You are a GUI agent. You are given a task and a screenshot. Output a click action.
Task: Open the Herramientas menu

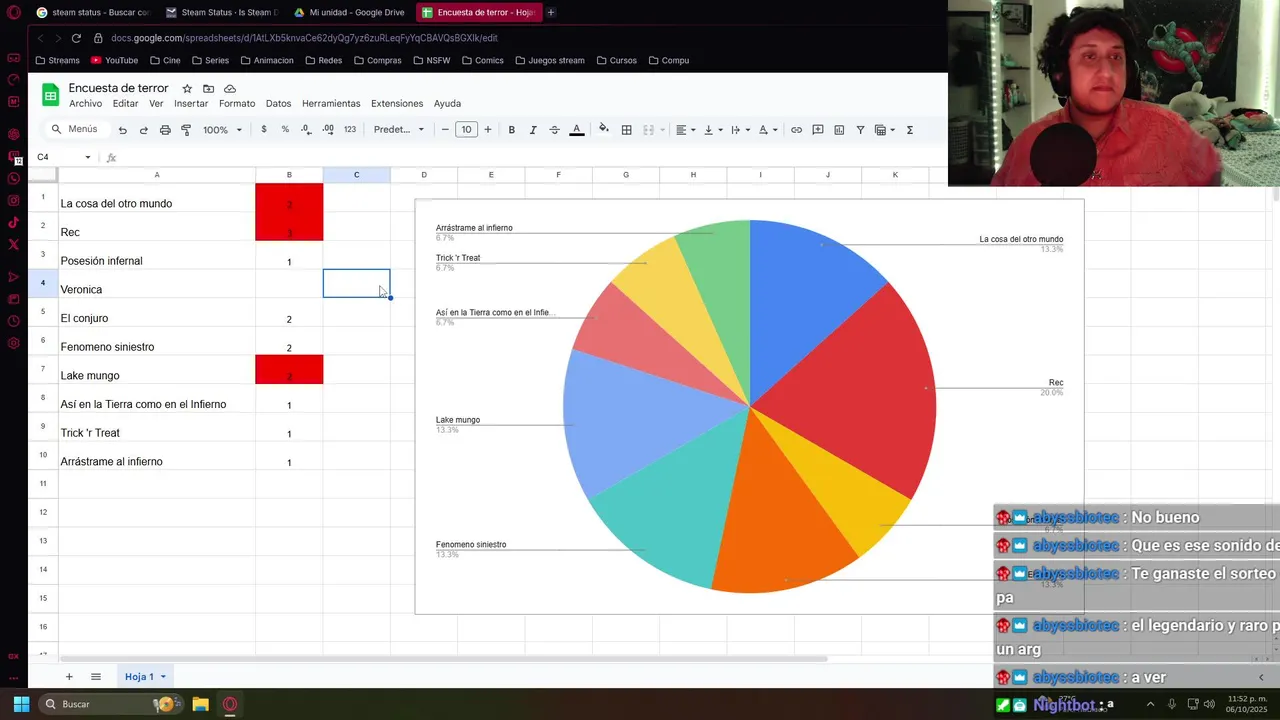pyautogui.click(x=331, y=104)
